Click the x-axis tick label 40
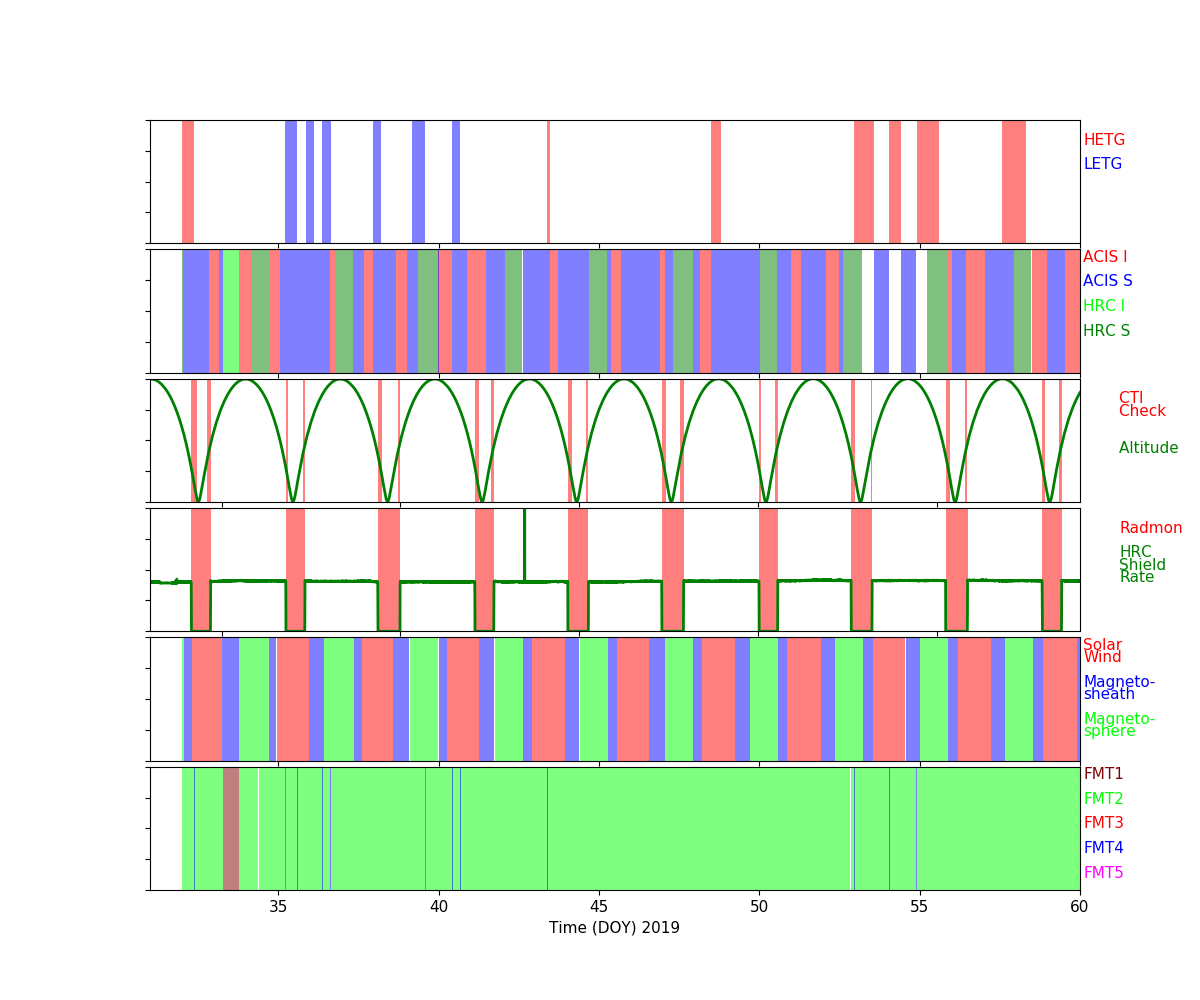Screen dimensions: 1200x1000 439,907
